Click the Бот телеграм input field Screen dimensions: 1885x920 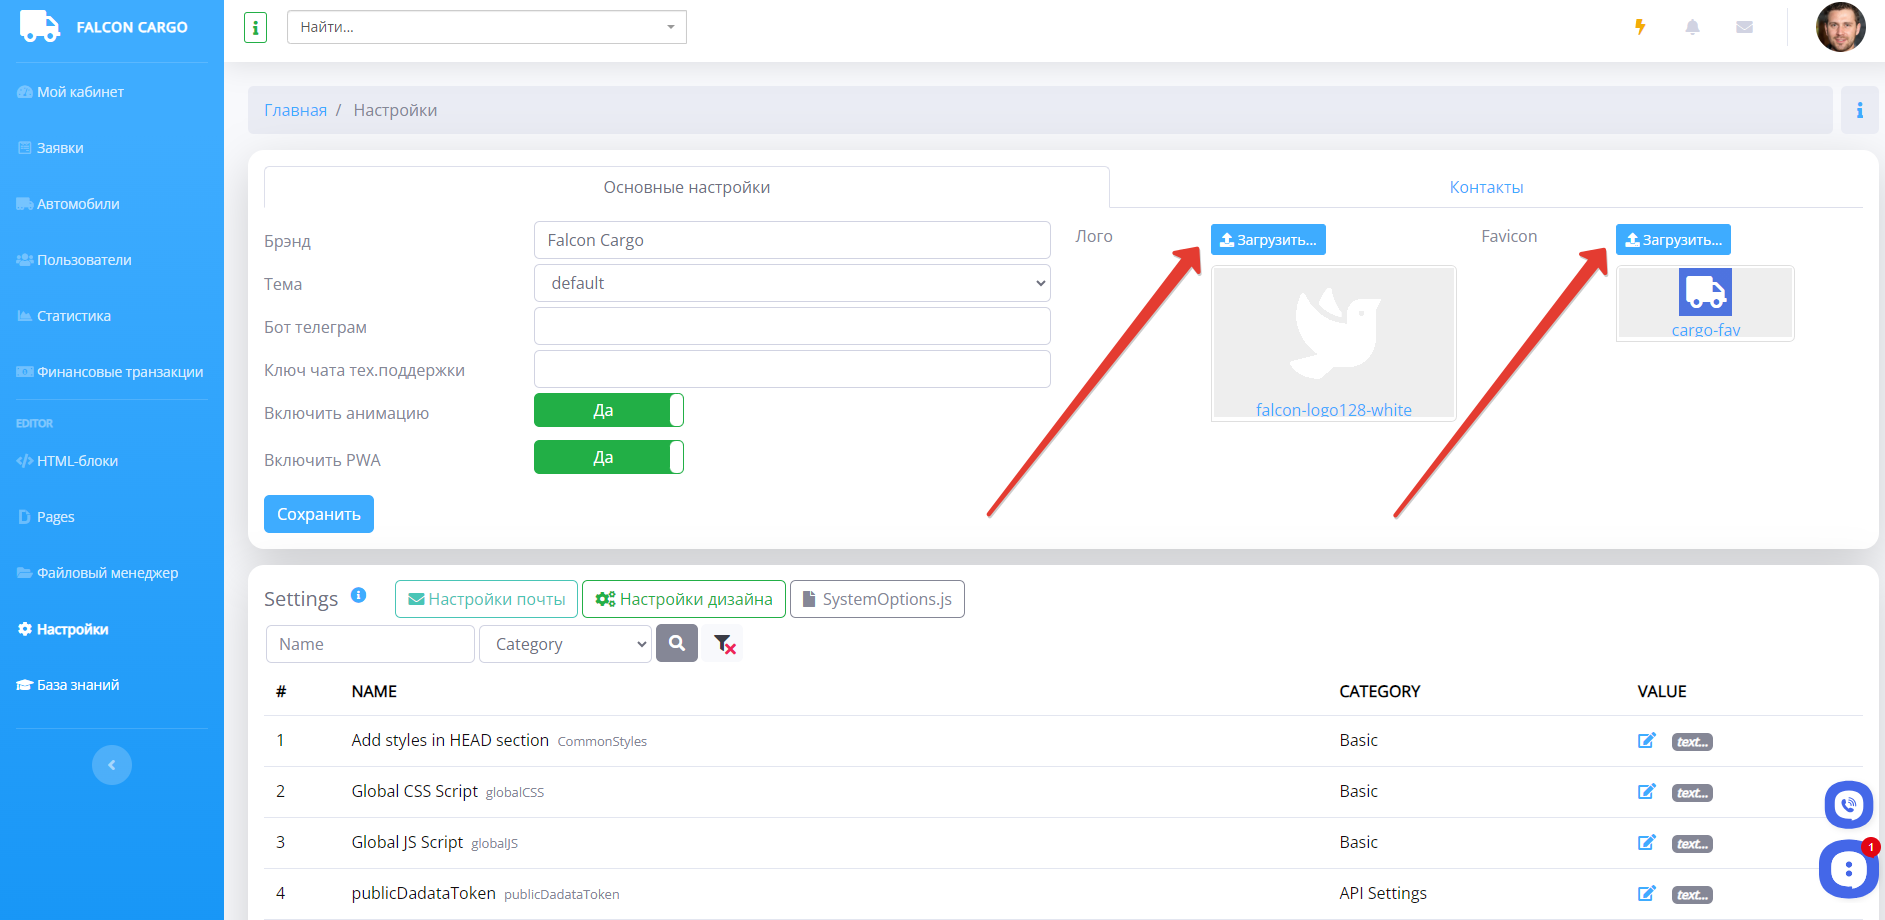pyautogui.click(x=791, y=326)
